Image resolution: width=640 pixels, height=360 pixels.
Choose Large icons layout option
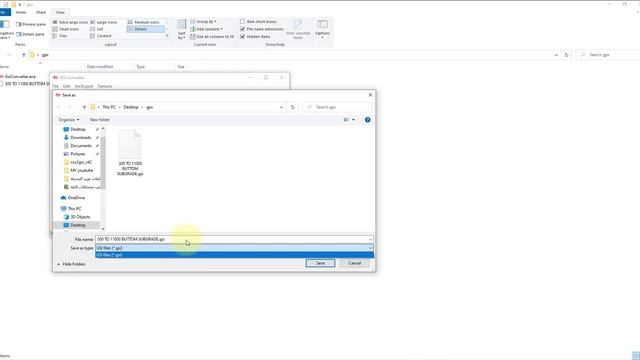tap(104, 22)
